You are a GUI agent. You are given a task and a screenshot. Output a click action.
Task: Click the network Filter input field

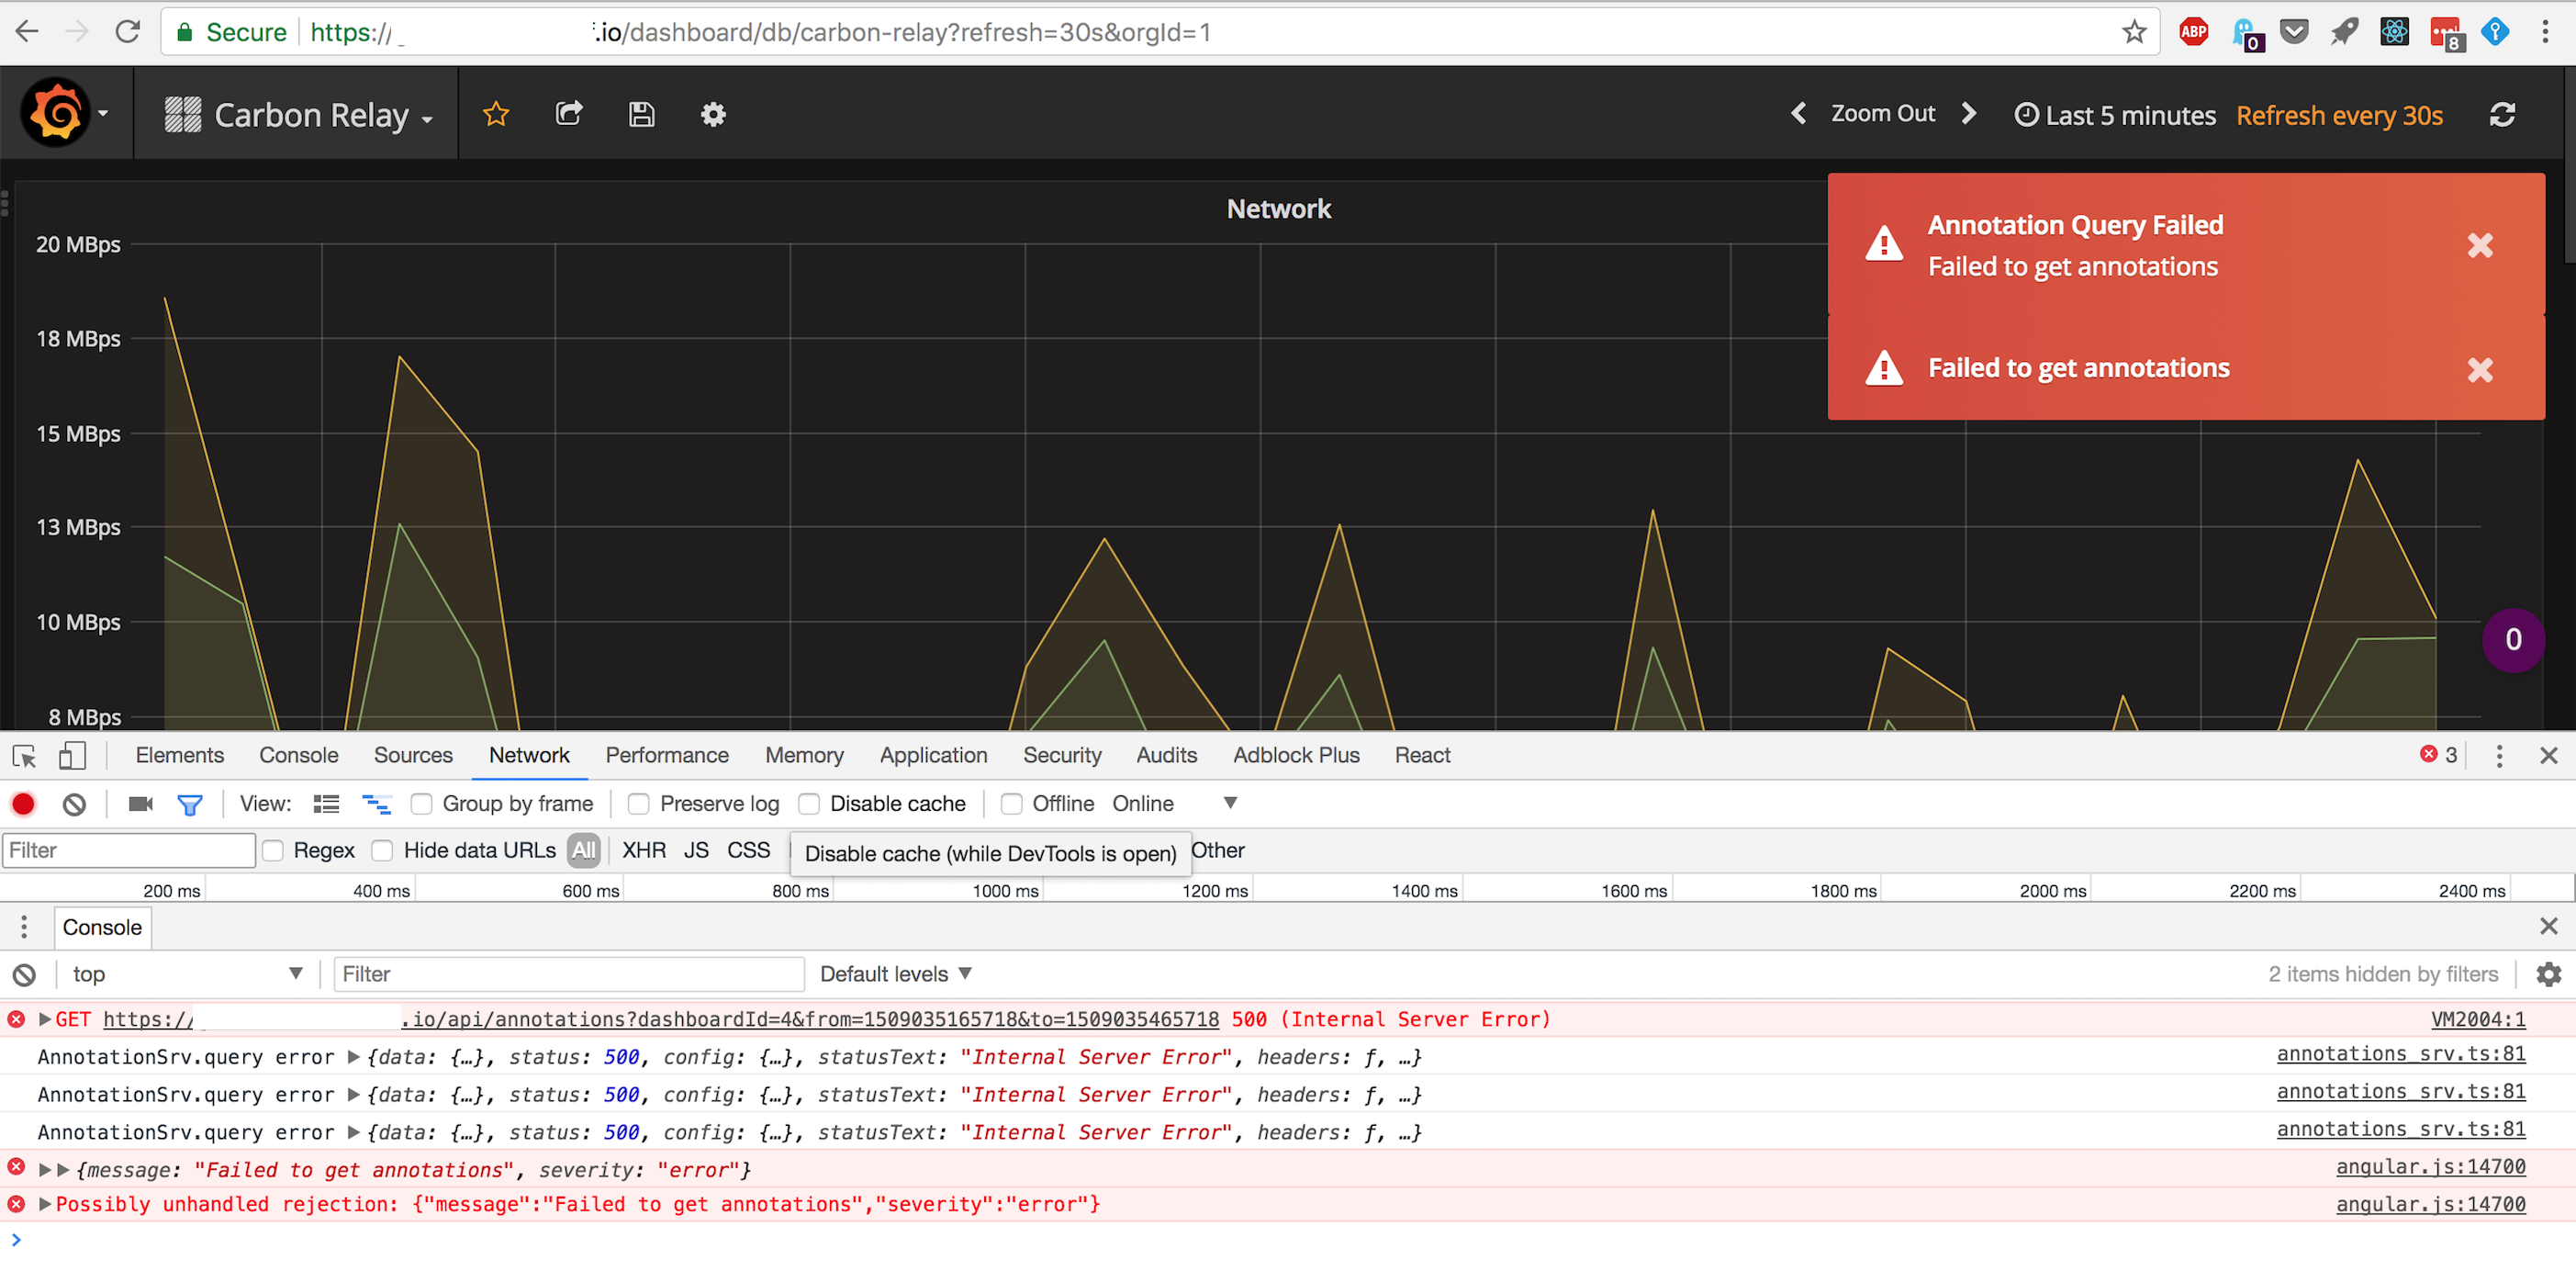click(128, 849)
